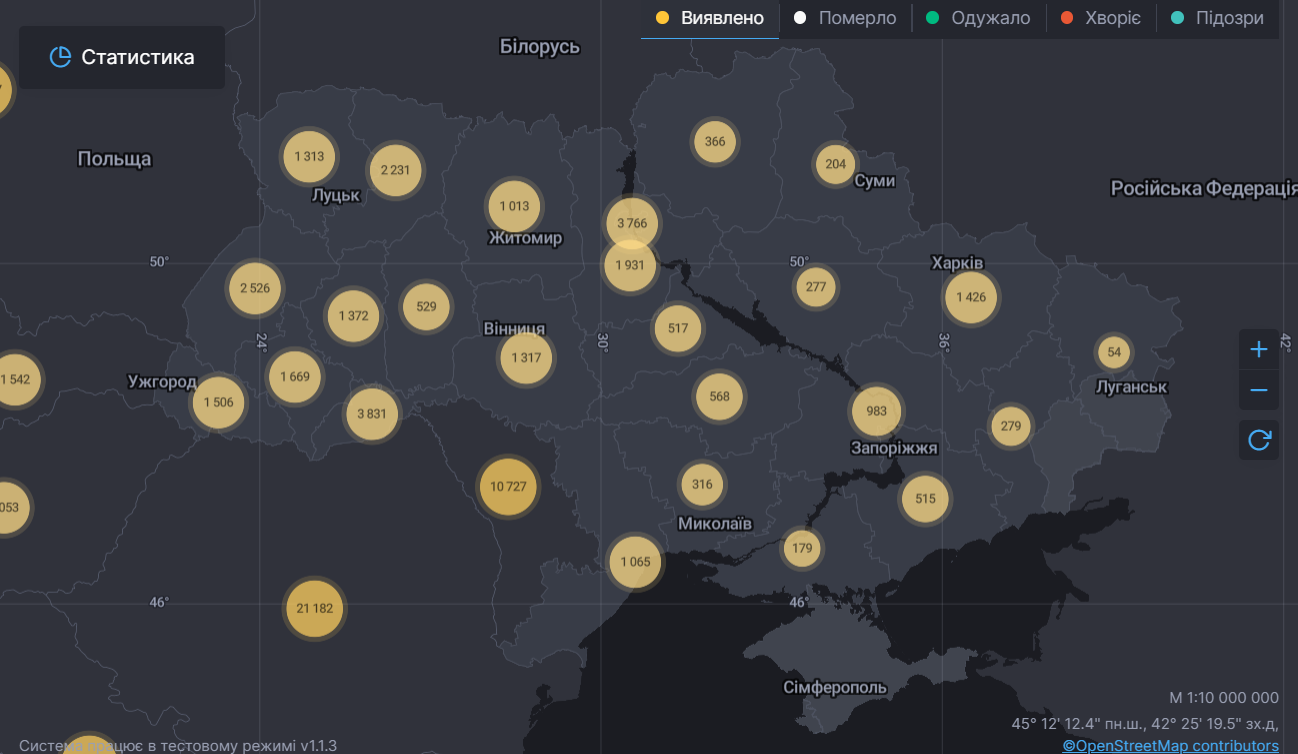Viewport: 1298px width, 754px height.
Task: Select the 1 313 marker near Луцьк
Action: tap(309, 156)
